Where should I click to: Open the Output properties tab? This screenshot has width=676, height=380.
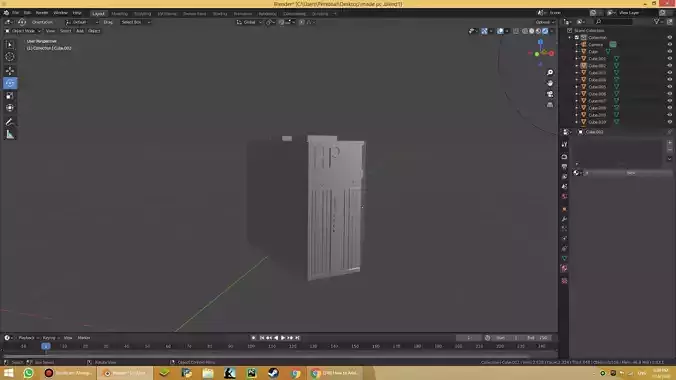pos(564,166)
